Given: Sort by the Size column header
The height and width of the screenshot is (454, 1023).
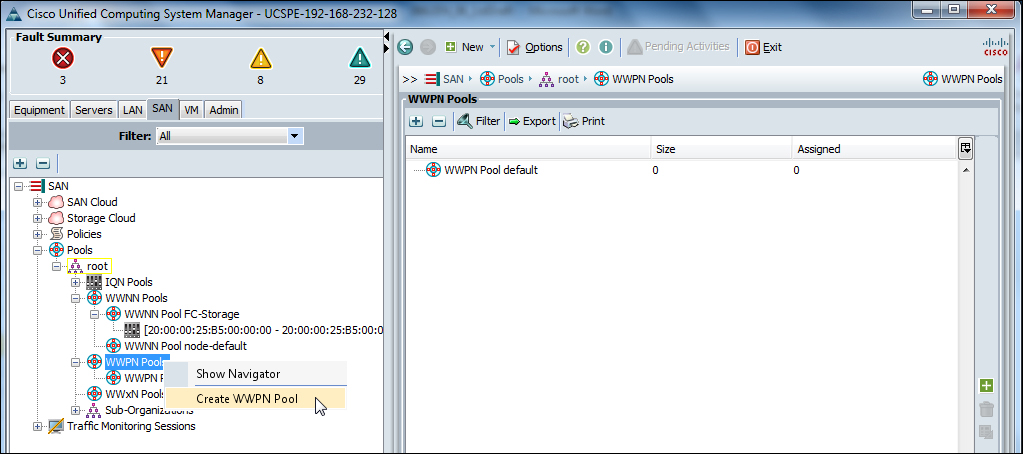Looking at the screenshot, I should click(x=721, y=149).
